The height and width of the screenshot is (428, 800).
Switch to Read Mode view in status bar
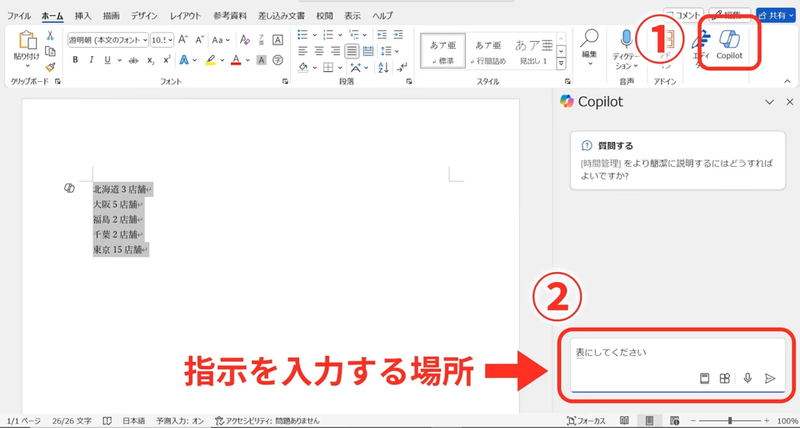pos(624,421)
